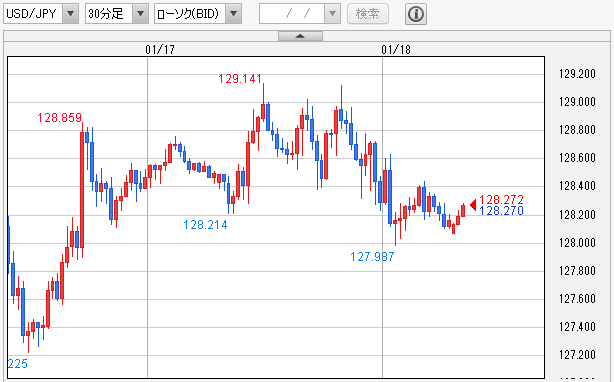The image size is (614, 382).
Task: Click the 128.859 high price label
Action: point(60,117)
